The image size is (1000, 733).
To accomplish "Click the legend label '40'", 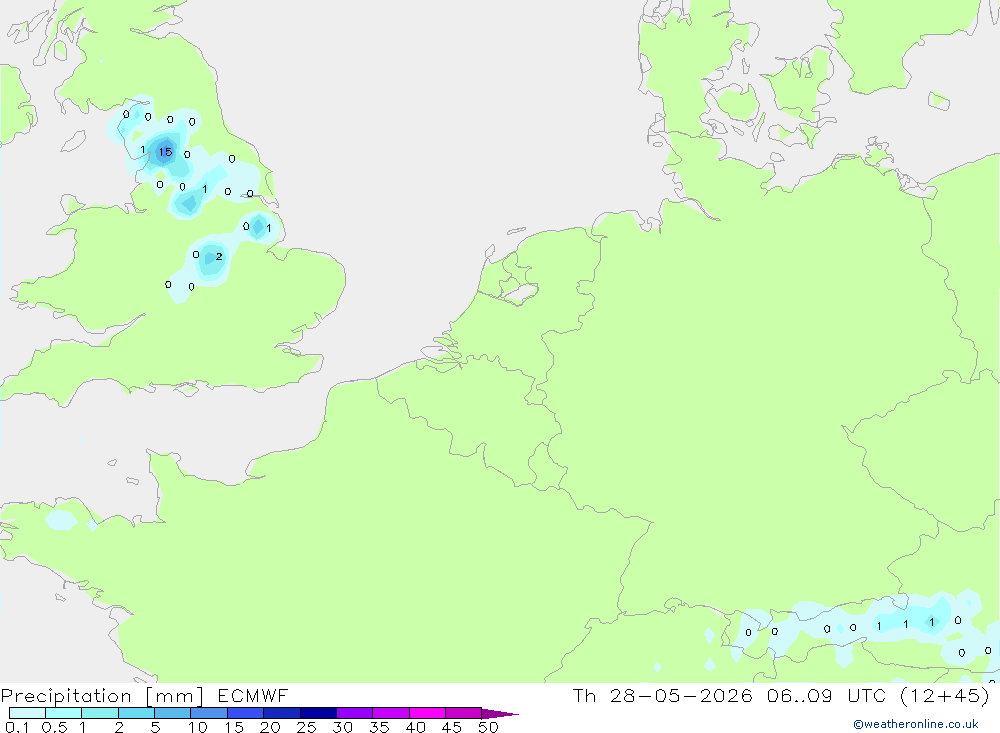I will click(x=415, y=727).
